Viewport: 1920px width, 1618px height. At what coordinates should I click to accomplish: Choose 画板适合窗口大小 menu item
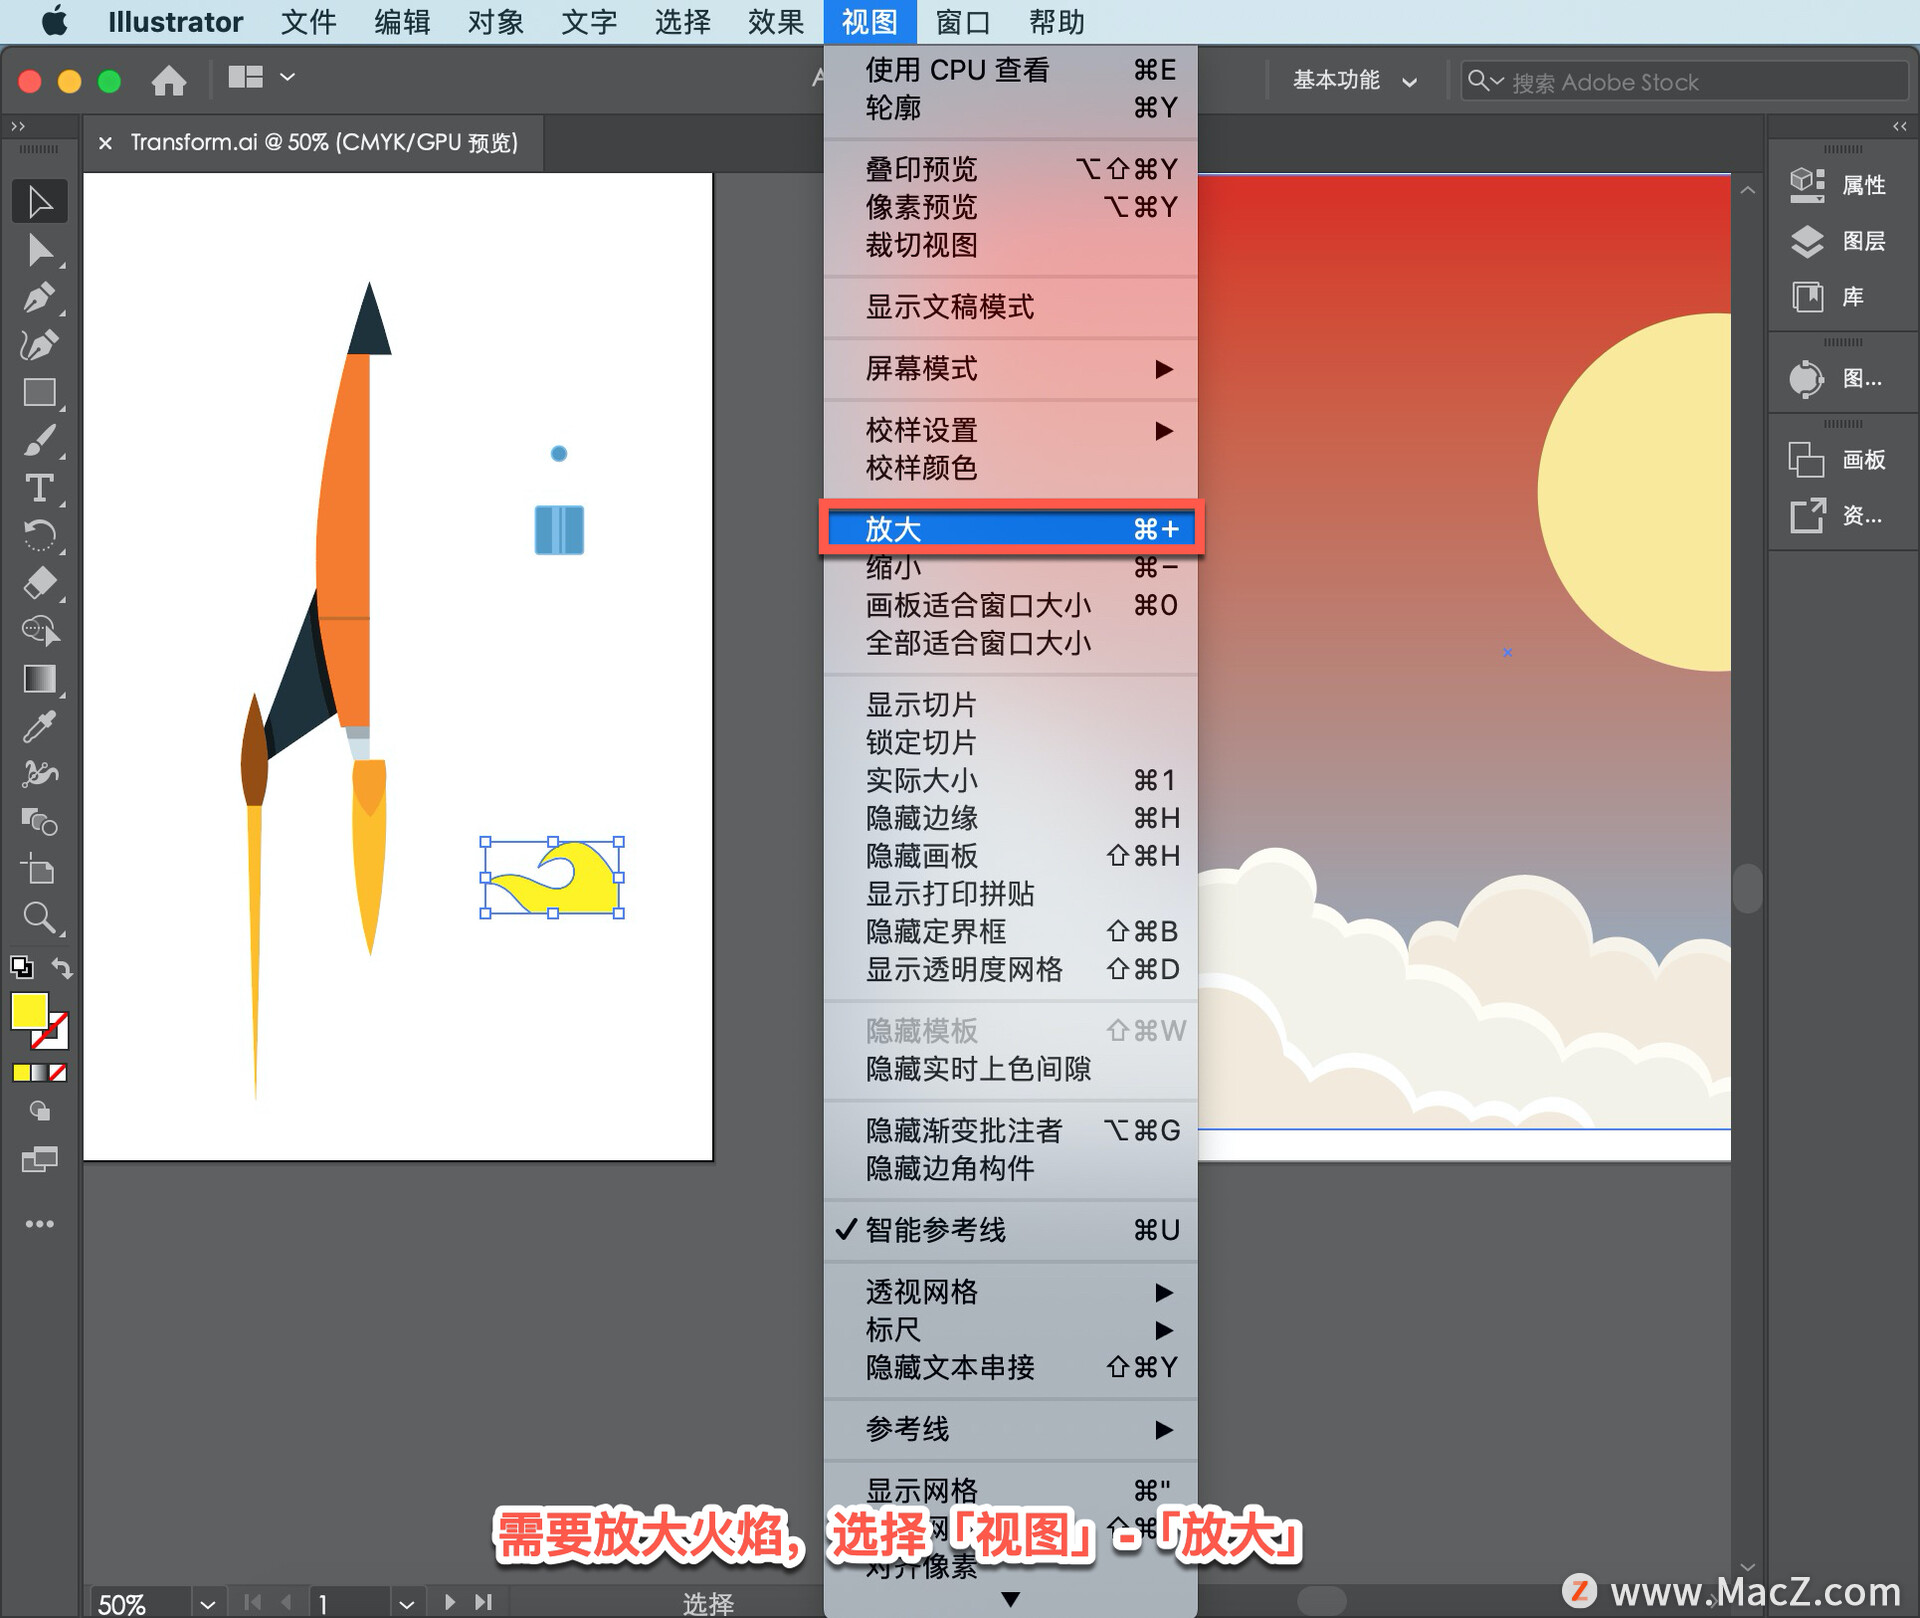tap(1010, 605)
